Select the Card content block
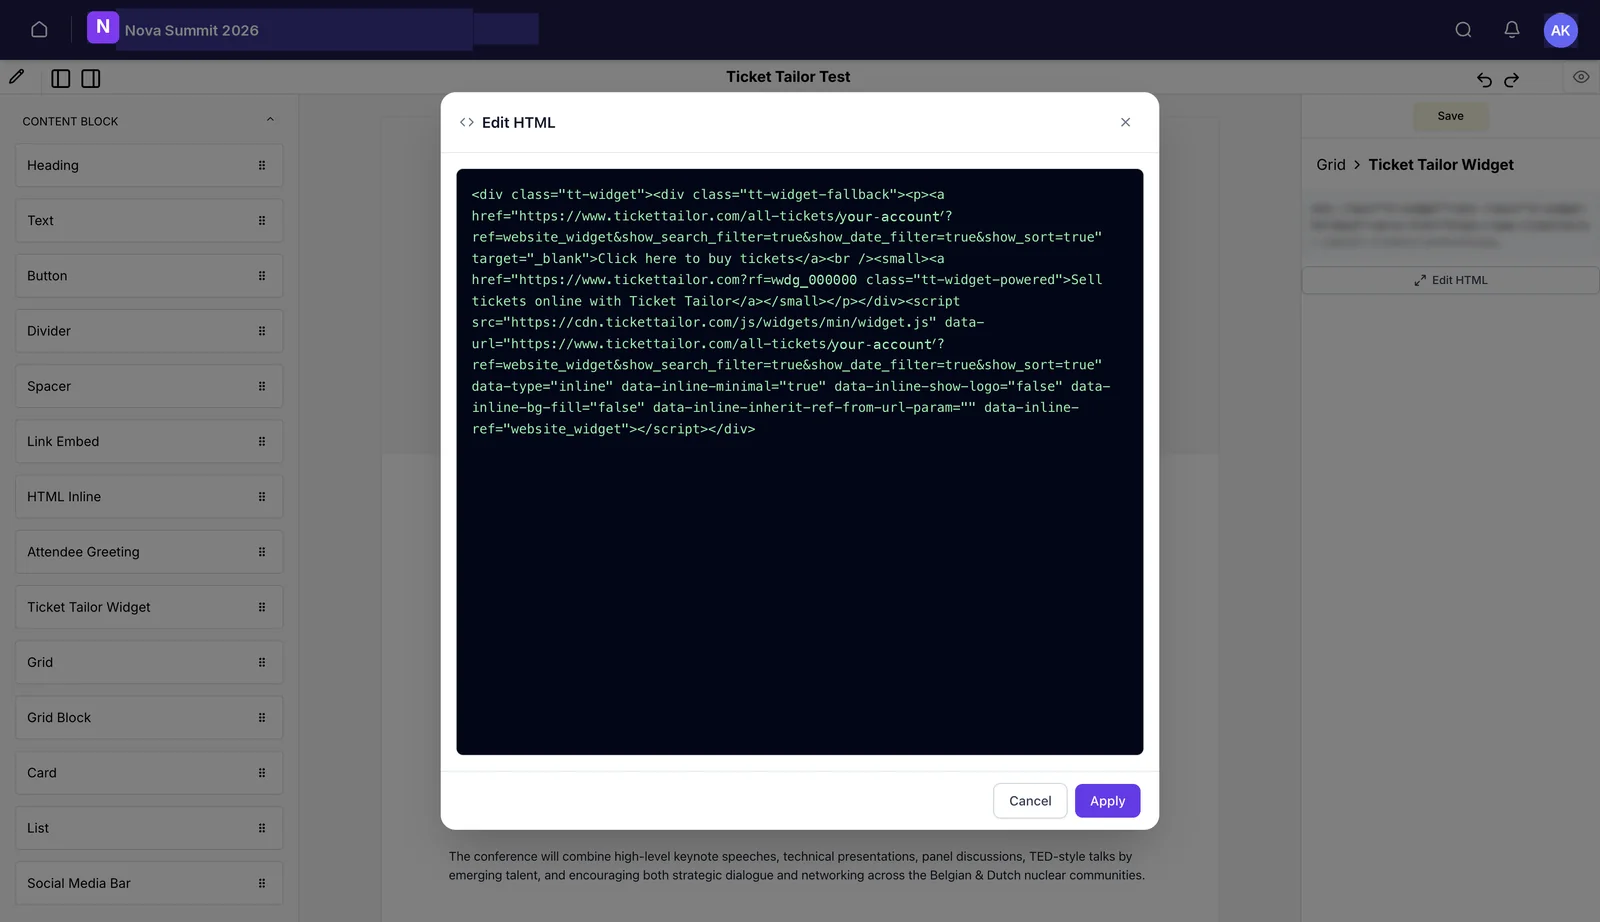 pos(149,773)
